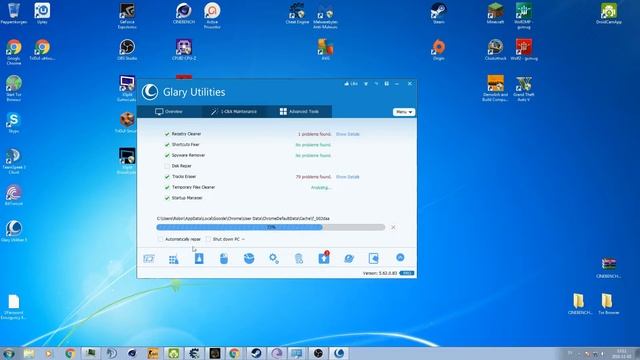Image resolution: width=640 pixels, height=360 pixels.
Task: Open the OBS Studio desktop shortcut
Action: (127, 49)
